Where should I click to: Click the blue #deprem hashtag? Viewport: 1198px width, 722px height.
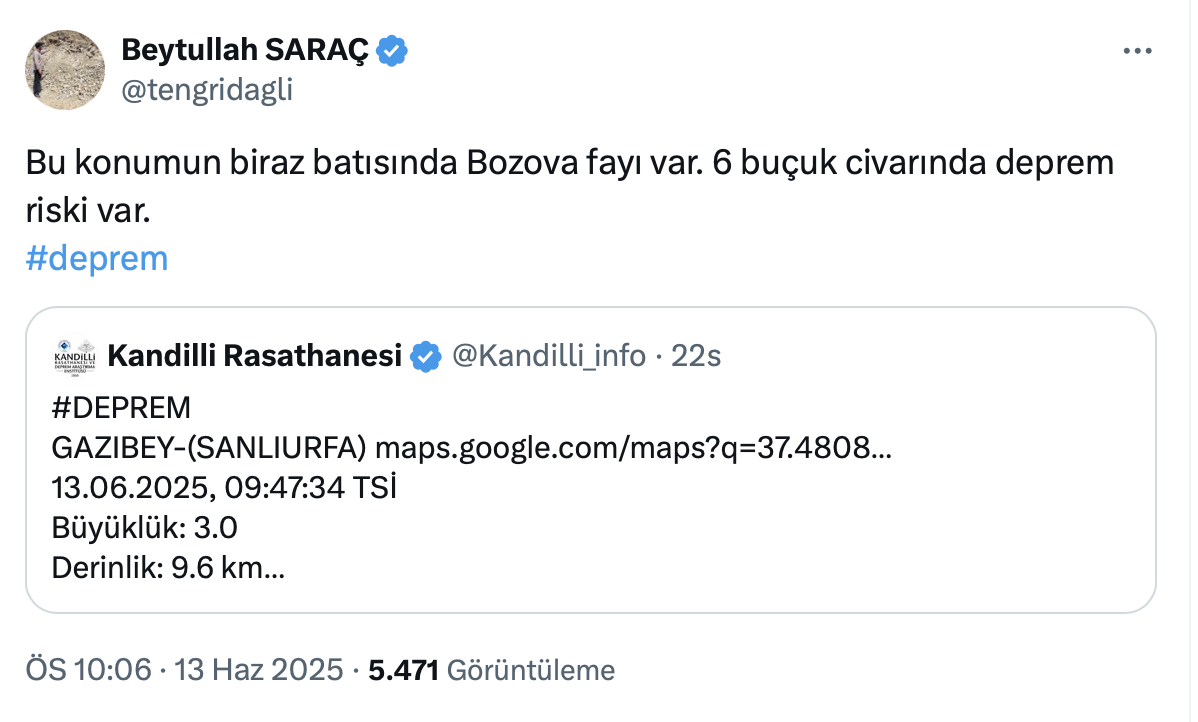tap(96, 258)
